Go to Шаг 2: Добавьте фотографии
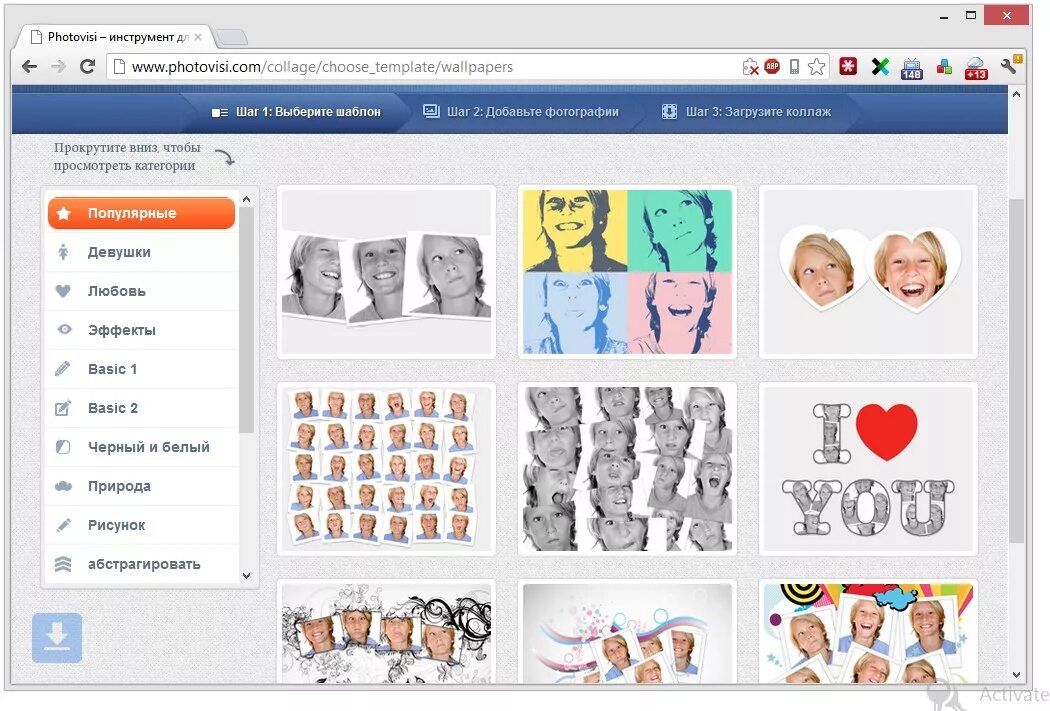This screenshot has height=711, width=1050. coord(521,112)
